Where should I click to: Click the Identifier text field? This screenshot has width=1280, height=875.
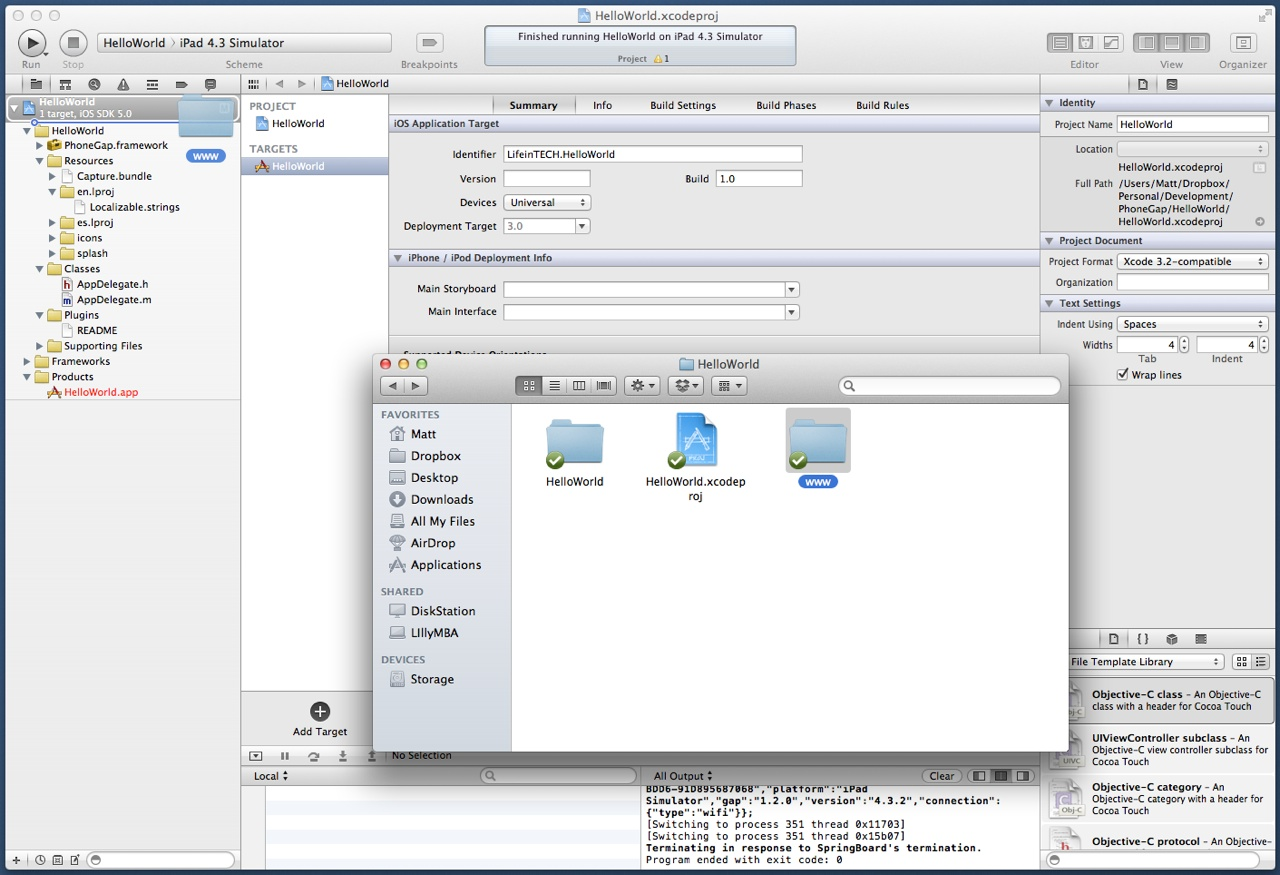coord(652,155)
